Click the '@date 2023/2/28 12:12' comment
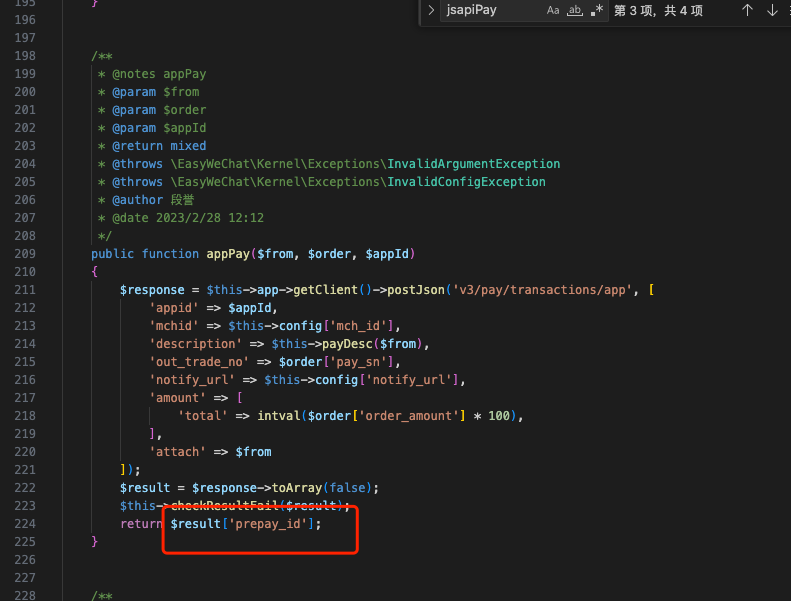Screen dimensions: 791x601 pos(188,218)
